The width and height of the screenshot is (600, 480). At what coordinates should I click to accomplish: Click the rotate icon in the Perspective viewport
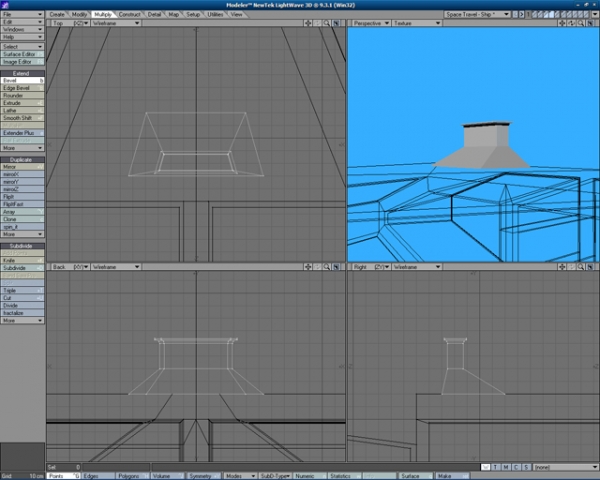click(571, 23)
